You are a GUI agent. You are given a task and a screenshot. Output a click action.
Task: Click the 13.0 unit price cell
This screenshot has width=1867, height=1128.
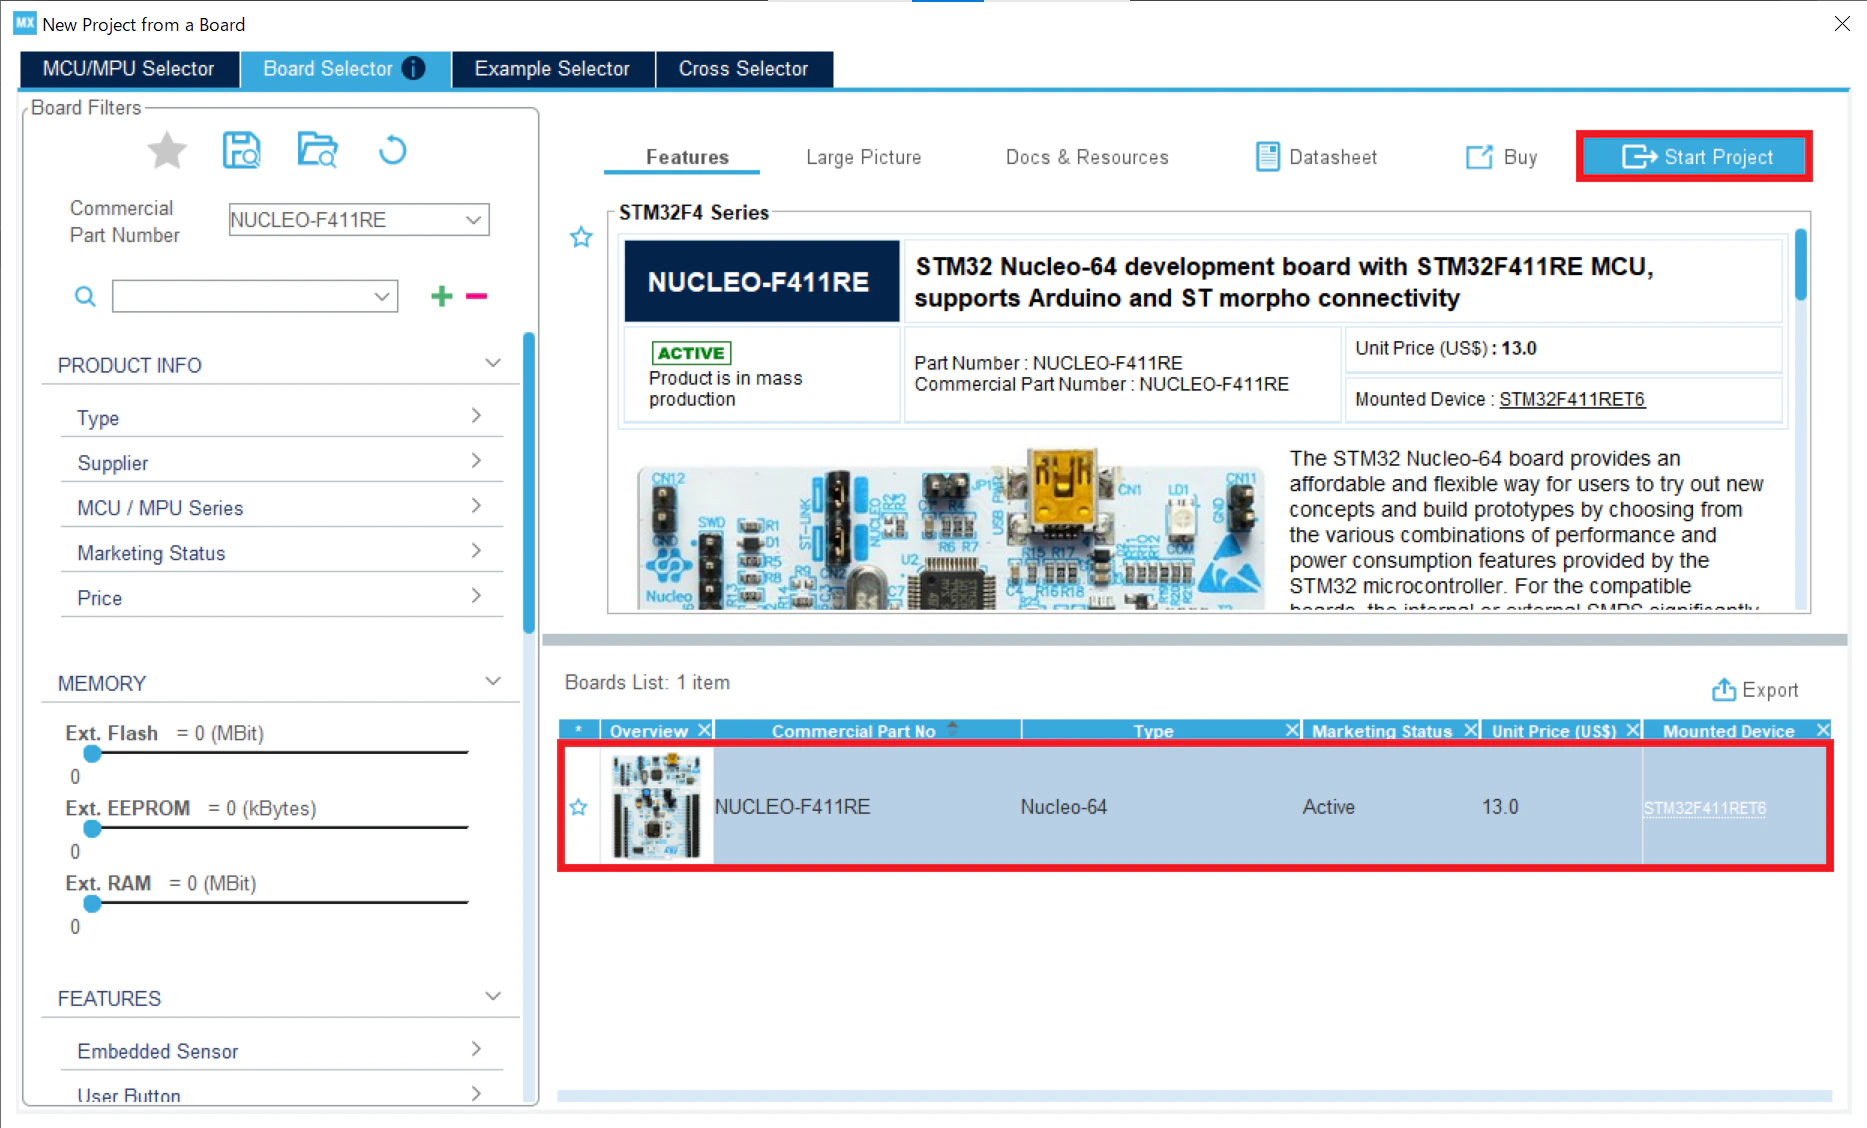pyautogui.click(x=1500, y=807)
